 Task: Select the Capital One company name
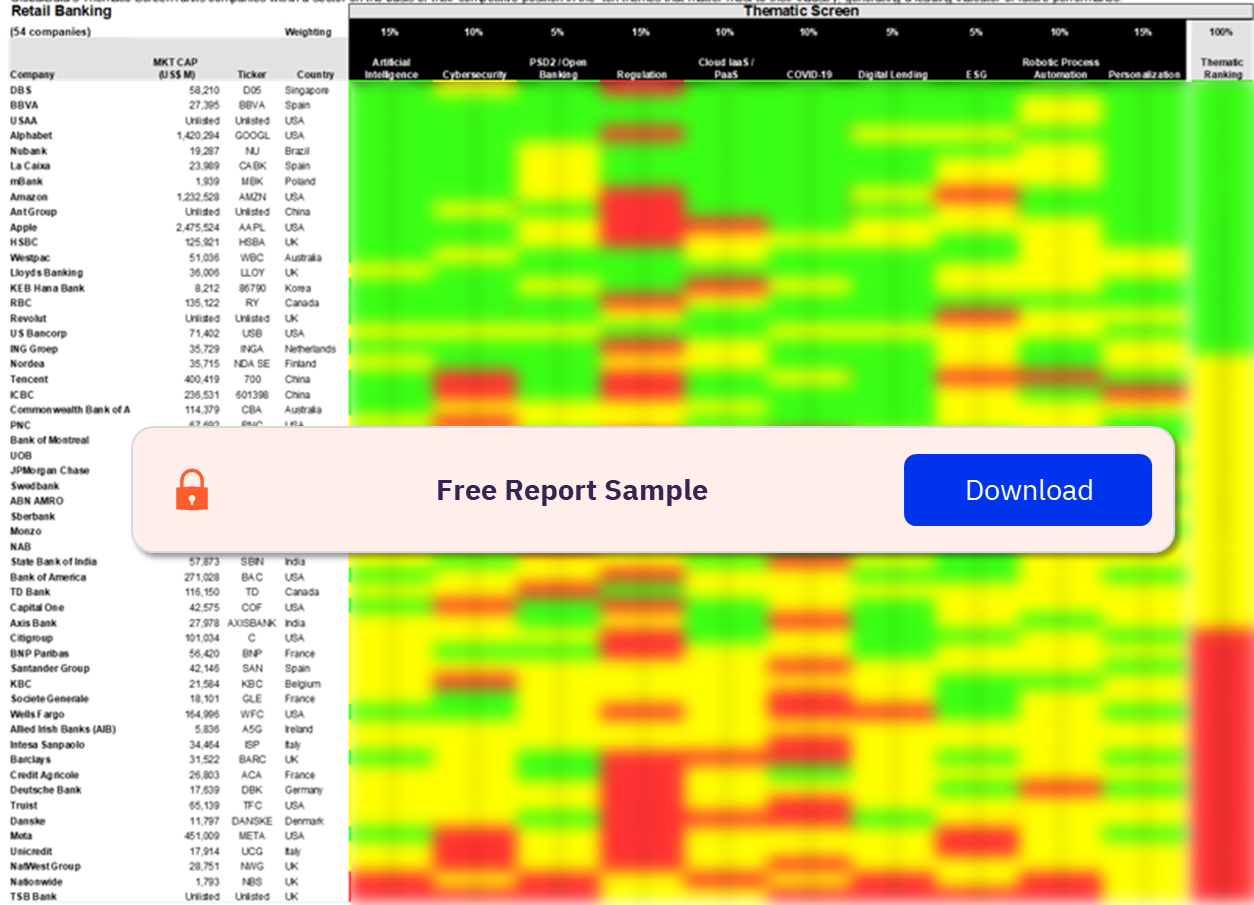pos(37,608)
